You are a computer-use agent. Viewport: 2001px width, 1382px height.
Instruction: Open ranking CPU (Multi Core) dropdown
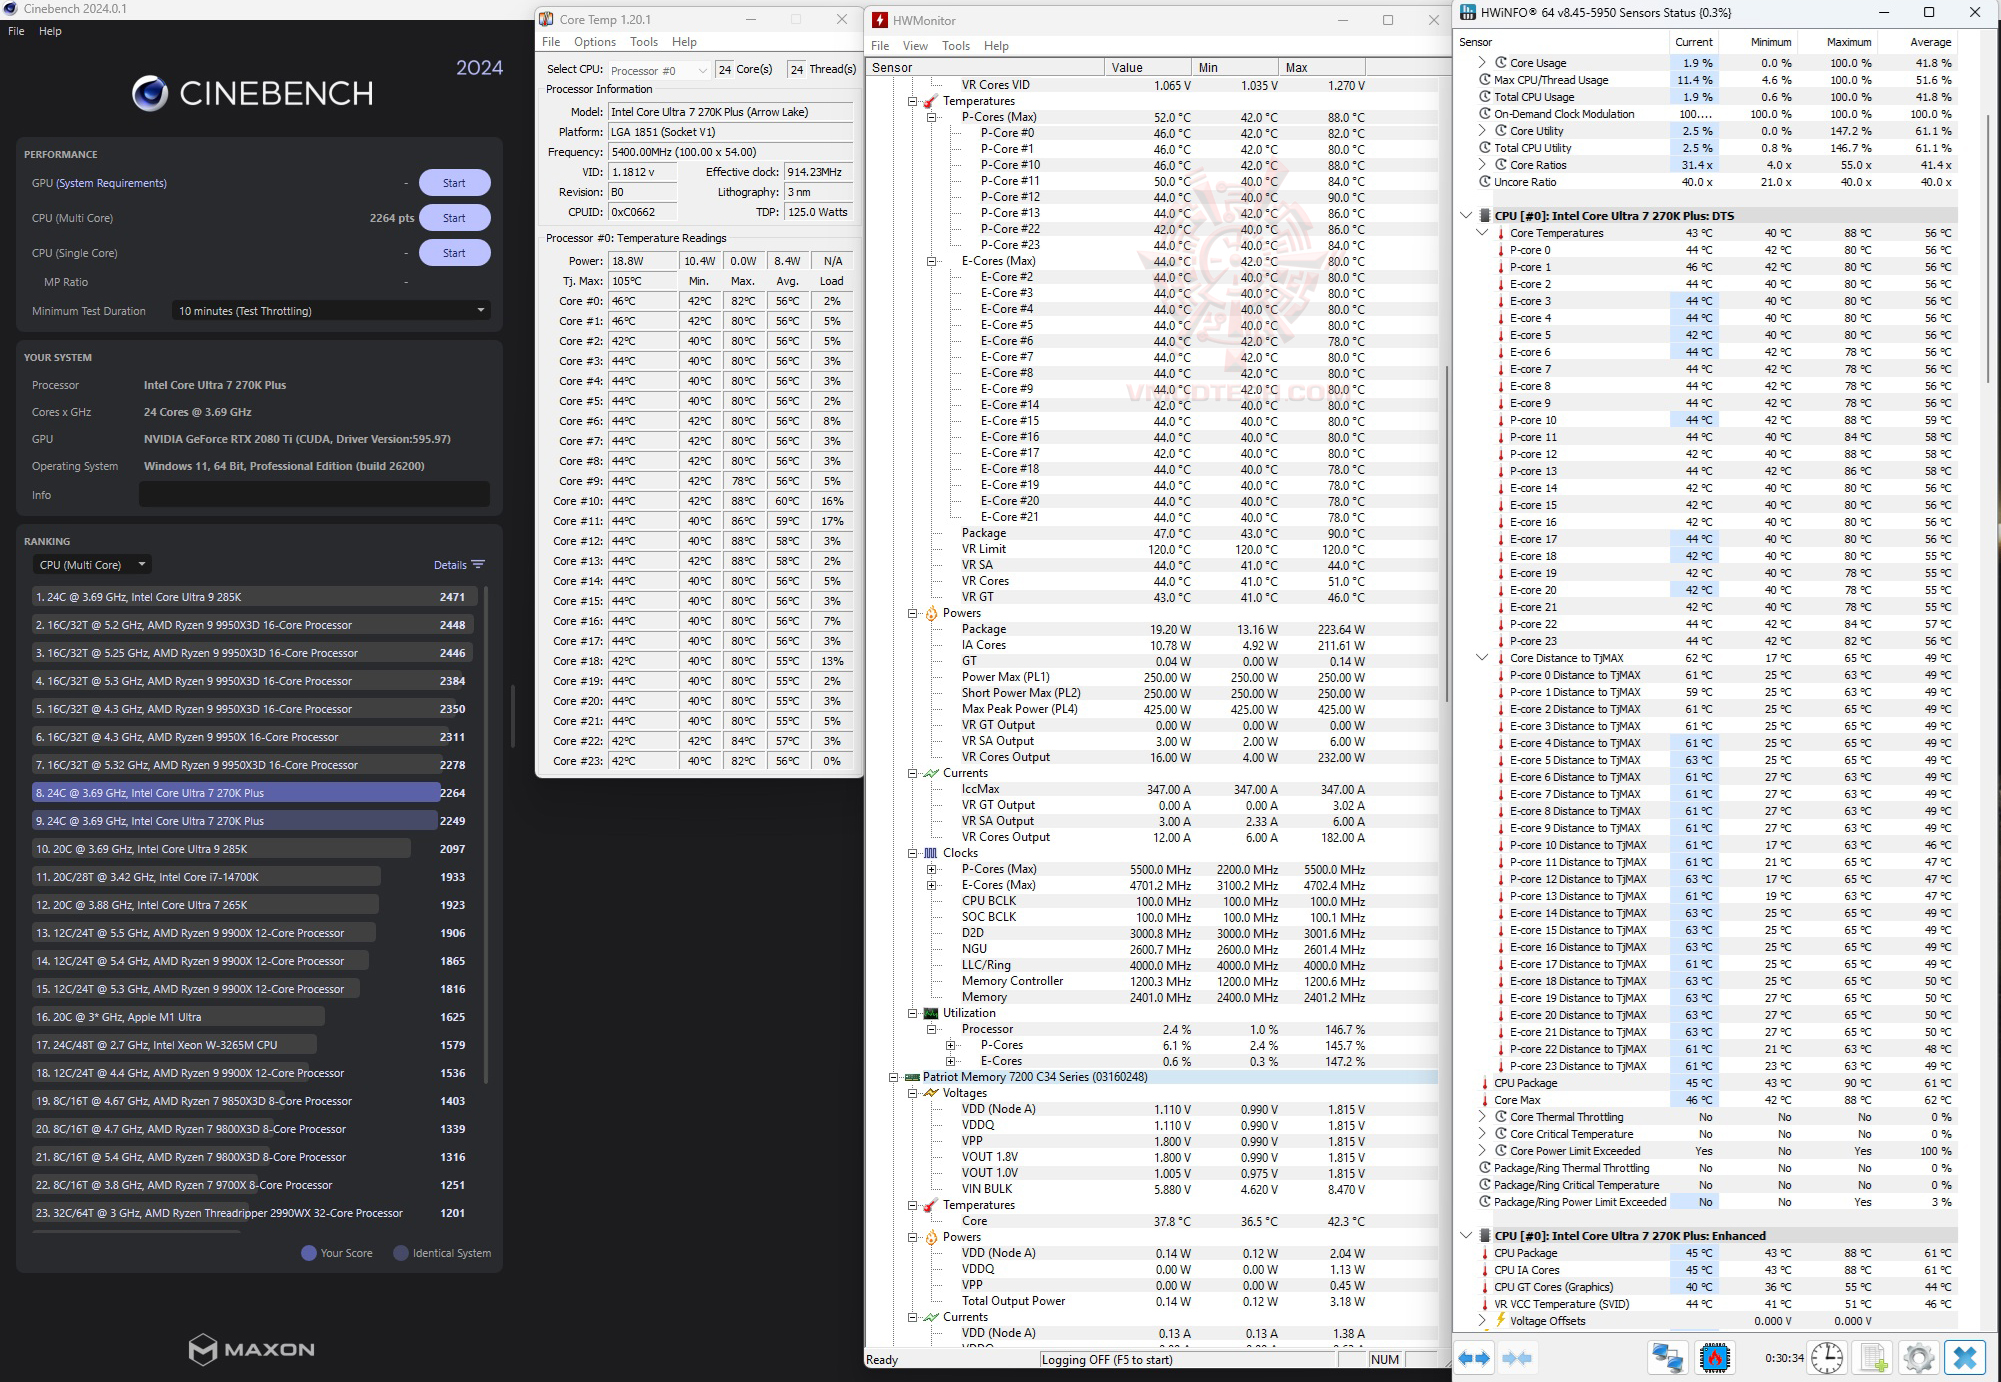point(91,565)
